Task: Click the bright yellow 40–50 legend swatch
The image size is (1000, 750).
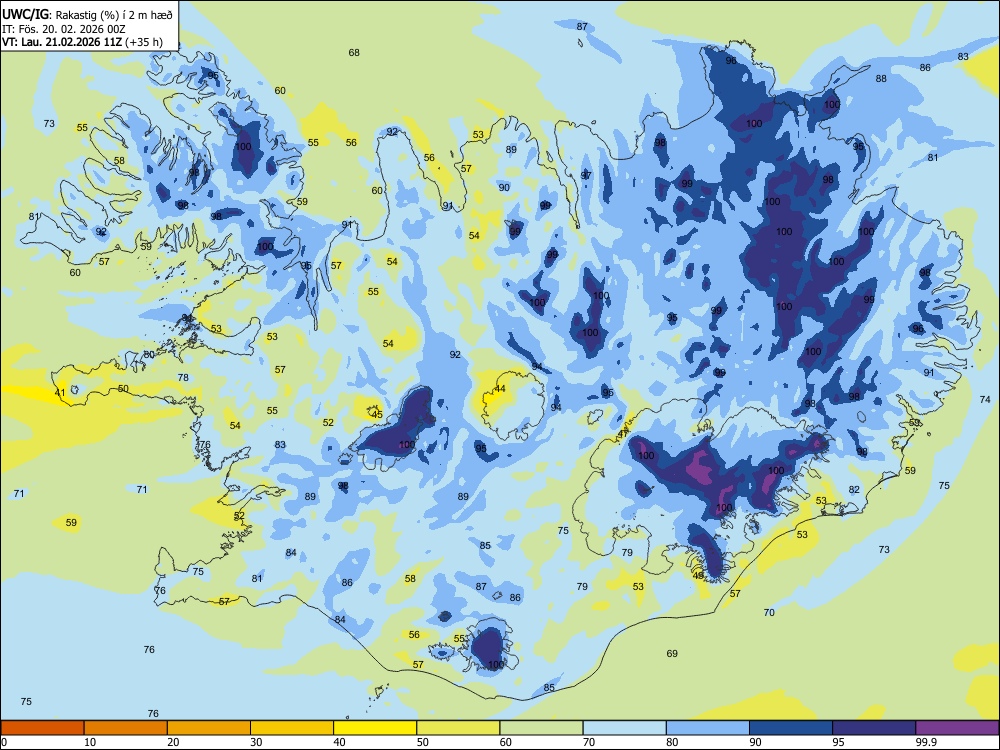Action: [375, 728]
